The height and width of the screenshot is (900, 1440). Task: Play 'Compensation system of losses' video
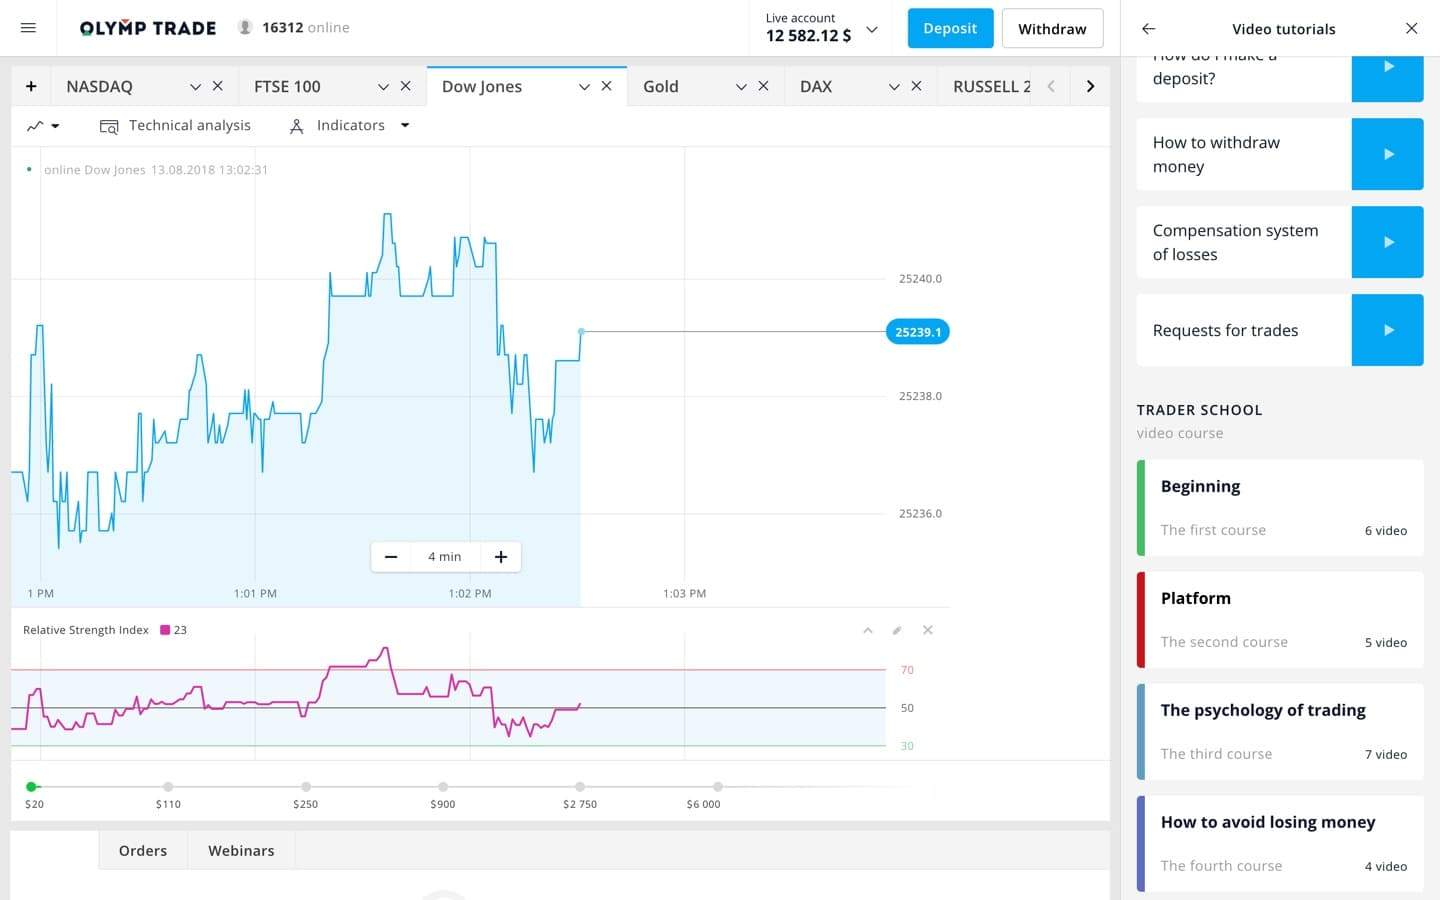point(1388,242)
